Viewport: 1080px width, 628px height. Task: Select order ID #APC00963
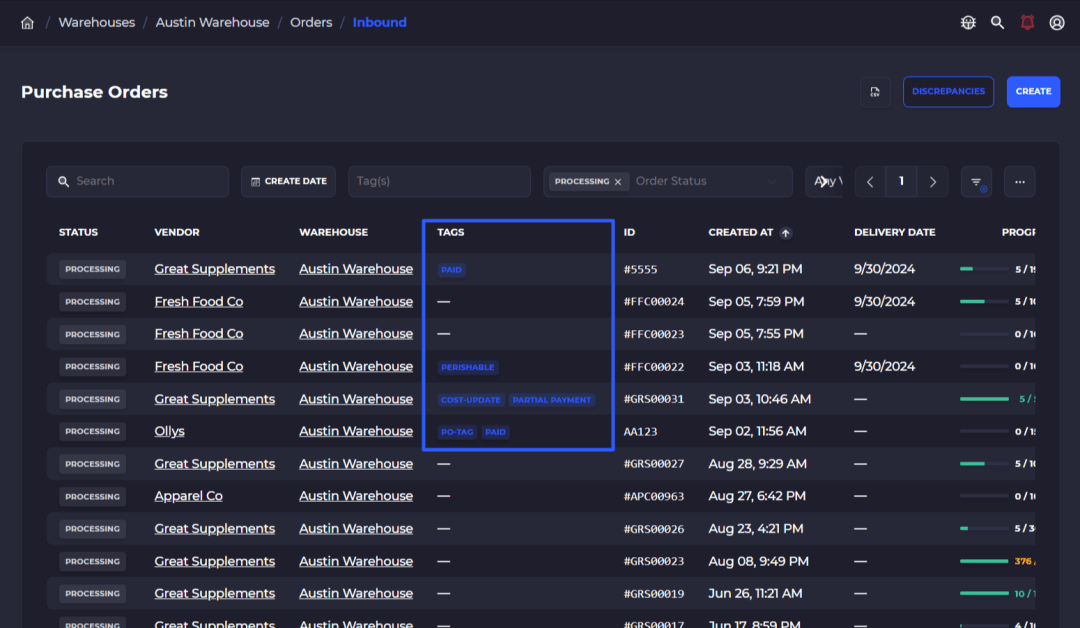click(x=654, y=496)
